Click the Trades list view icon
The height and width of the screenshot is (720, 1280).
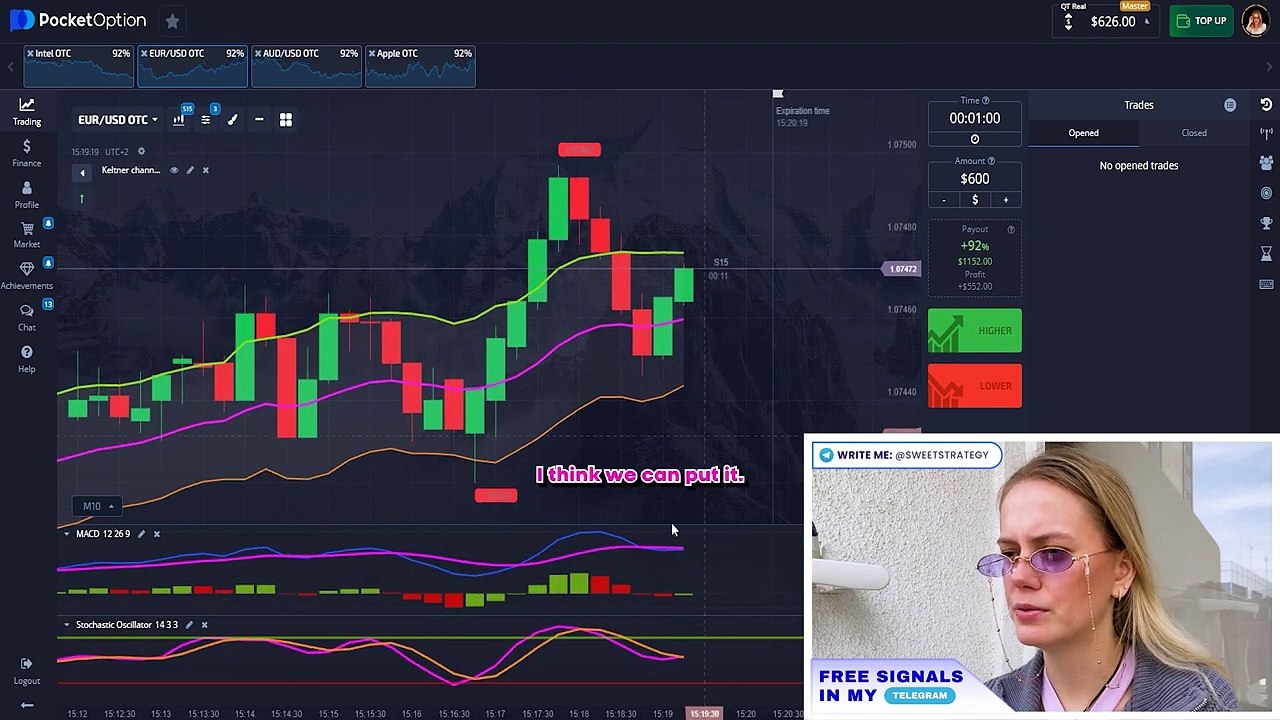pyautogui.click(x=1230, y=105)
